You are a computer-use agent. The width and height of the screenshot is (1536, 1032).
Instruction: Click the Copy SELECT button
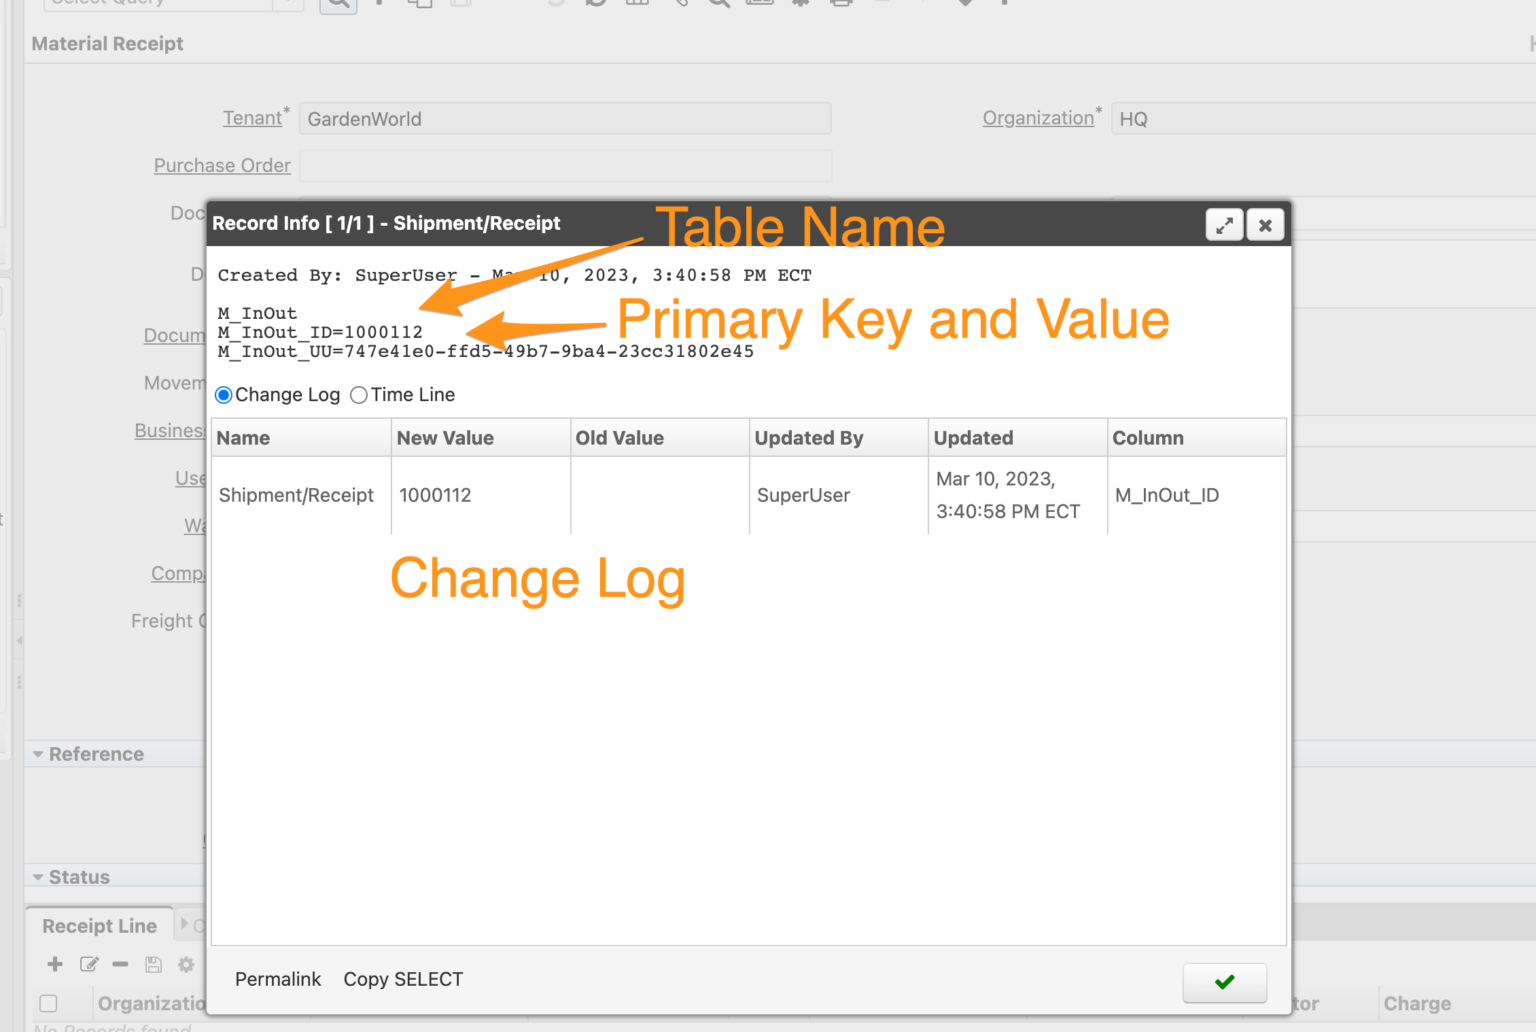pos(403,979)
